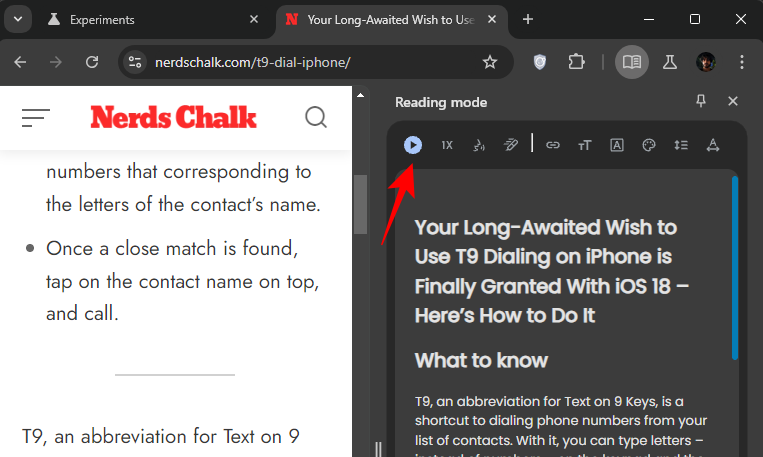Click the line spacing icon
The width and height of the screenshot is (763, 457).
[681, 145]
